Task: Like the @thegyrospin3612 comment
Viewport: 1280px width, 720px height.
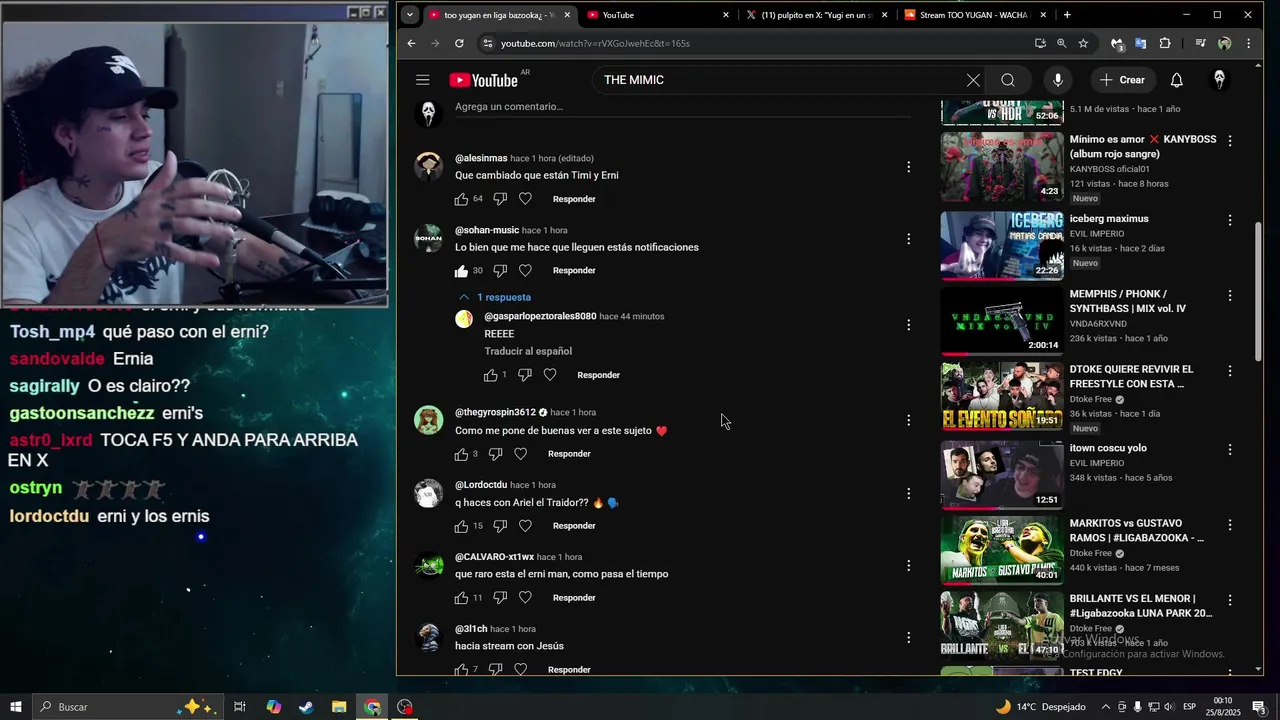Action: tap(461, 454)
